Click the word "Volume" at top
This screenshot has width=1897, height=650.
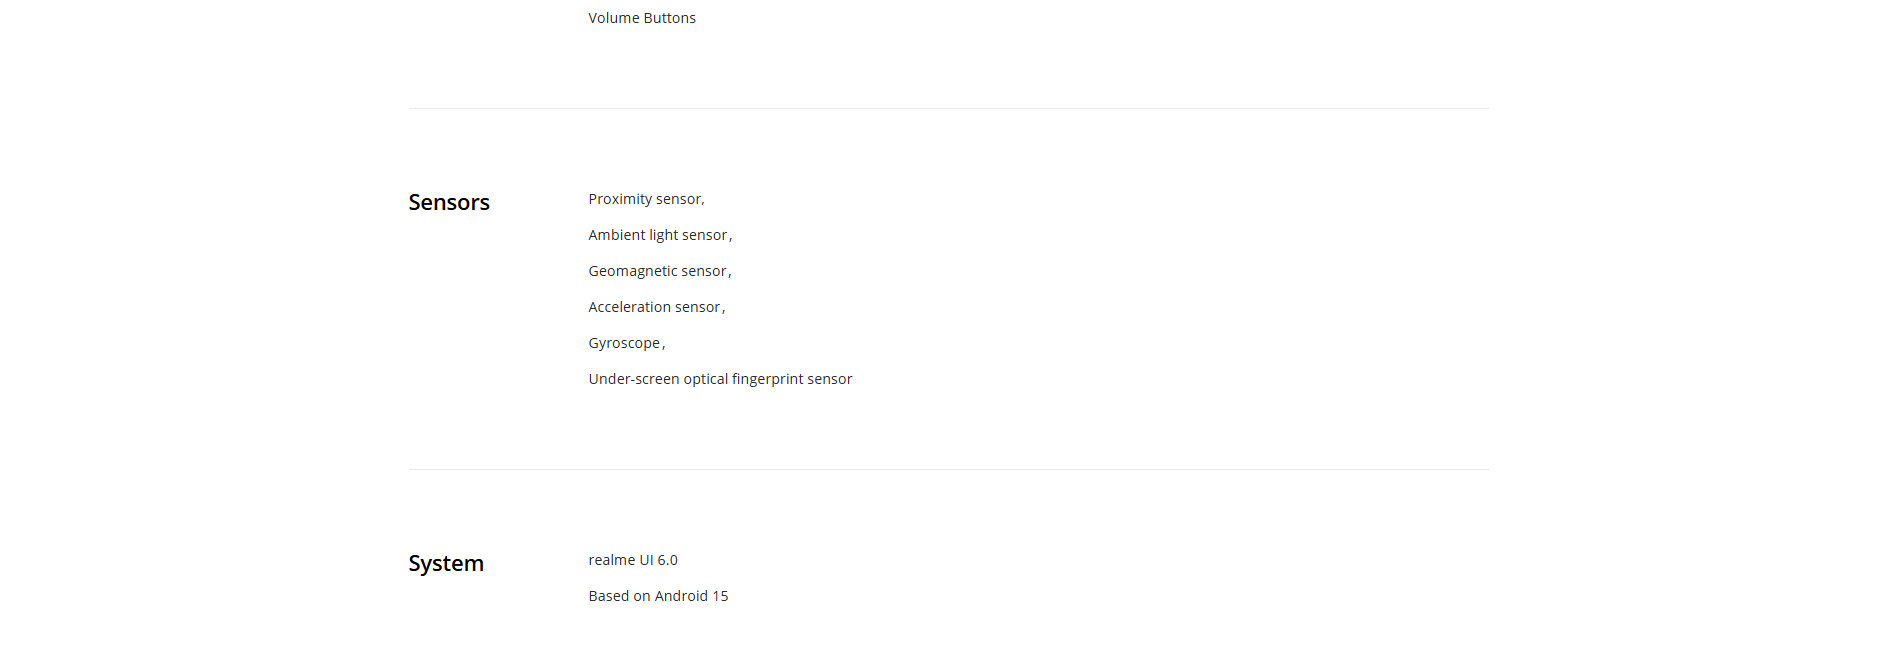point(613,18)
